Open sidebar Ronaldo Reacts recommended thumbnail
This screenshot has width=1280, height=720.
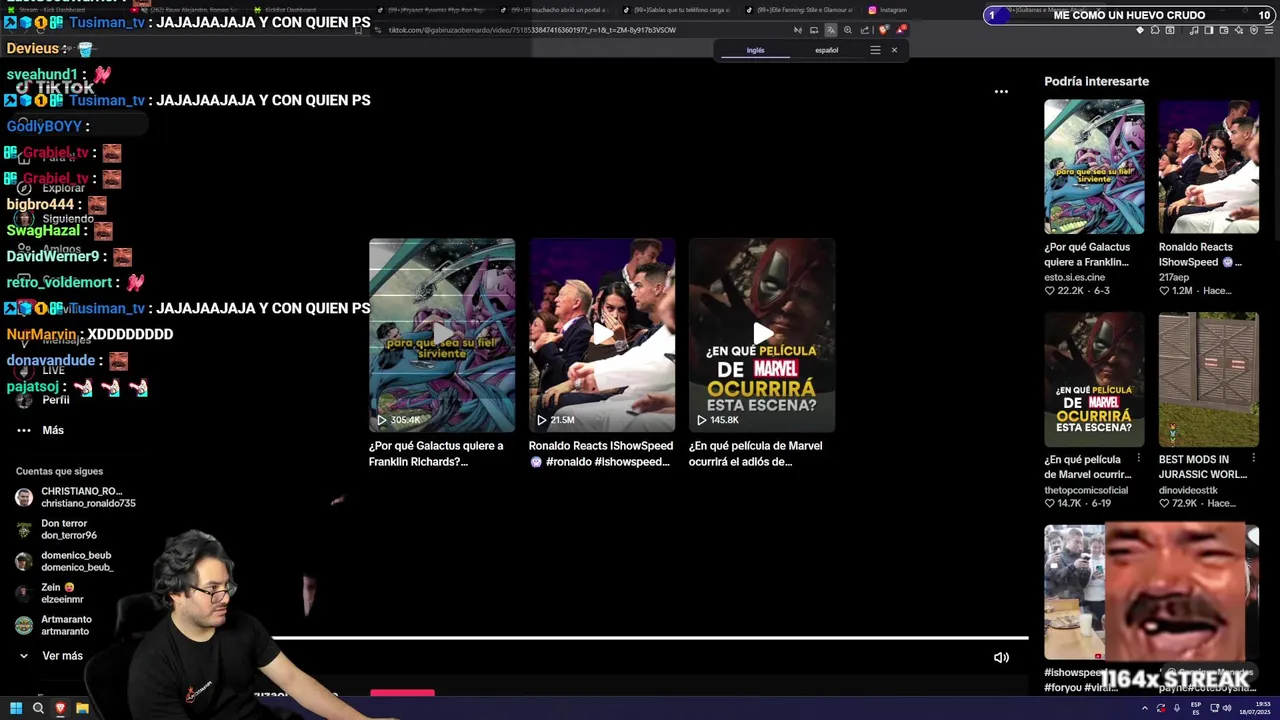[x=1208, y=167]
